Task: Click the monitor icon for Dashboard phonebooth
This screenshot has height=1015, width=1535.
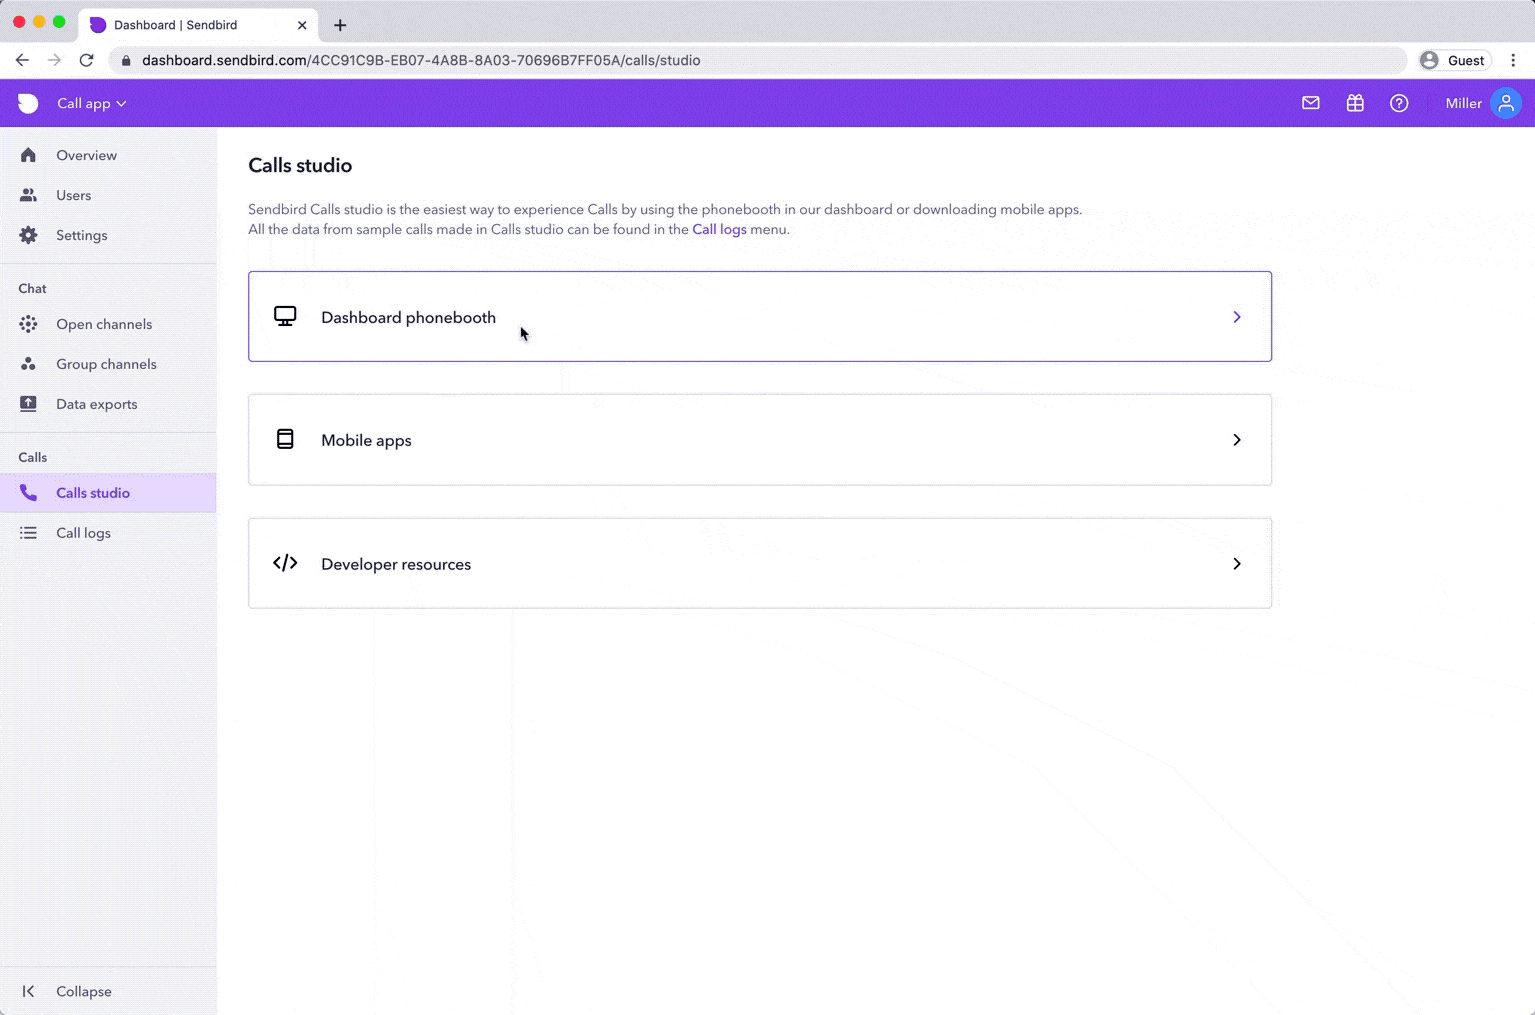Action: (285, 317)
